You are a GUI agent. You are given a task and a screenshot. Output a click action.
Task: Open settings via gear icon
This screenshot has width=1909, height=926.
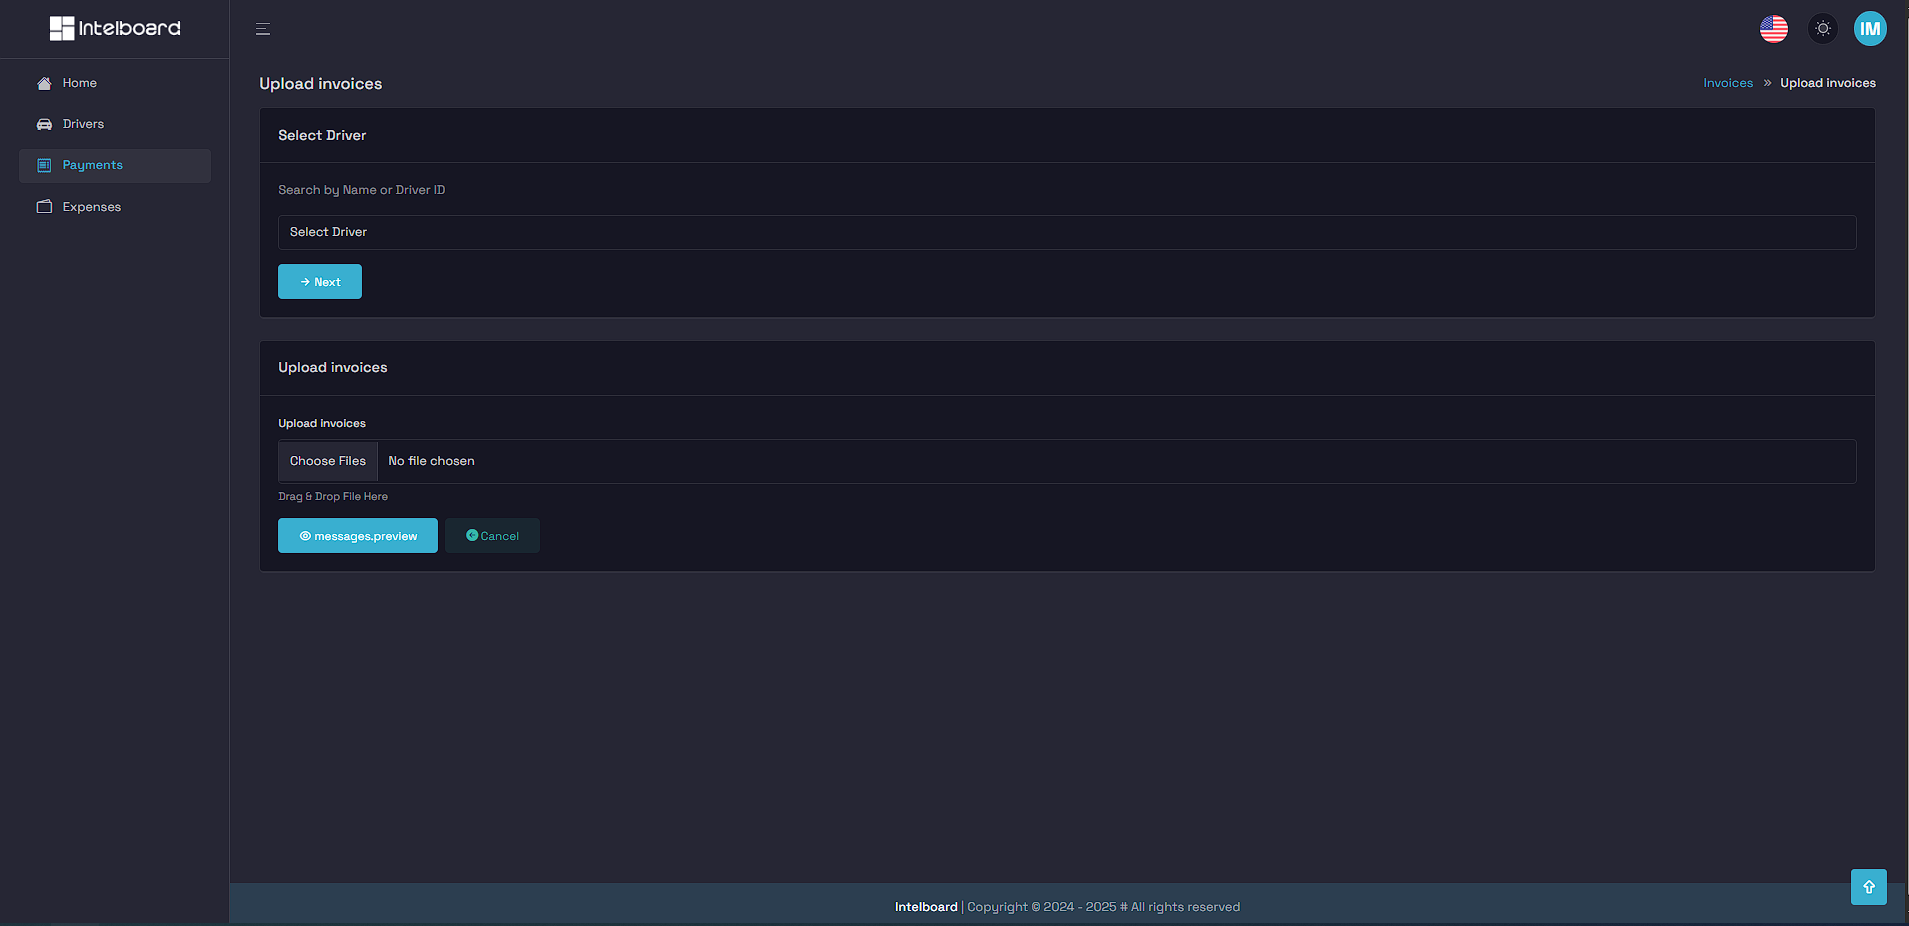coord(1822,28)
